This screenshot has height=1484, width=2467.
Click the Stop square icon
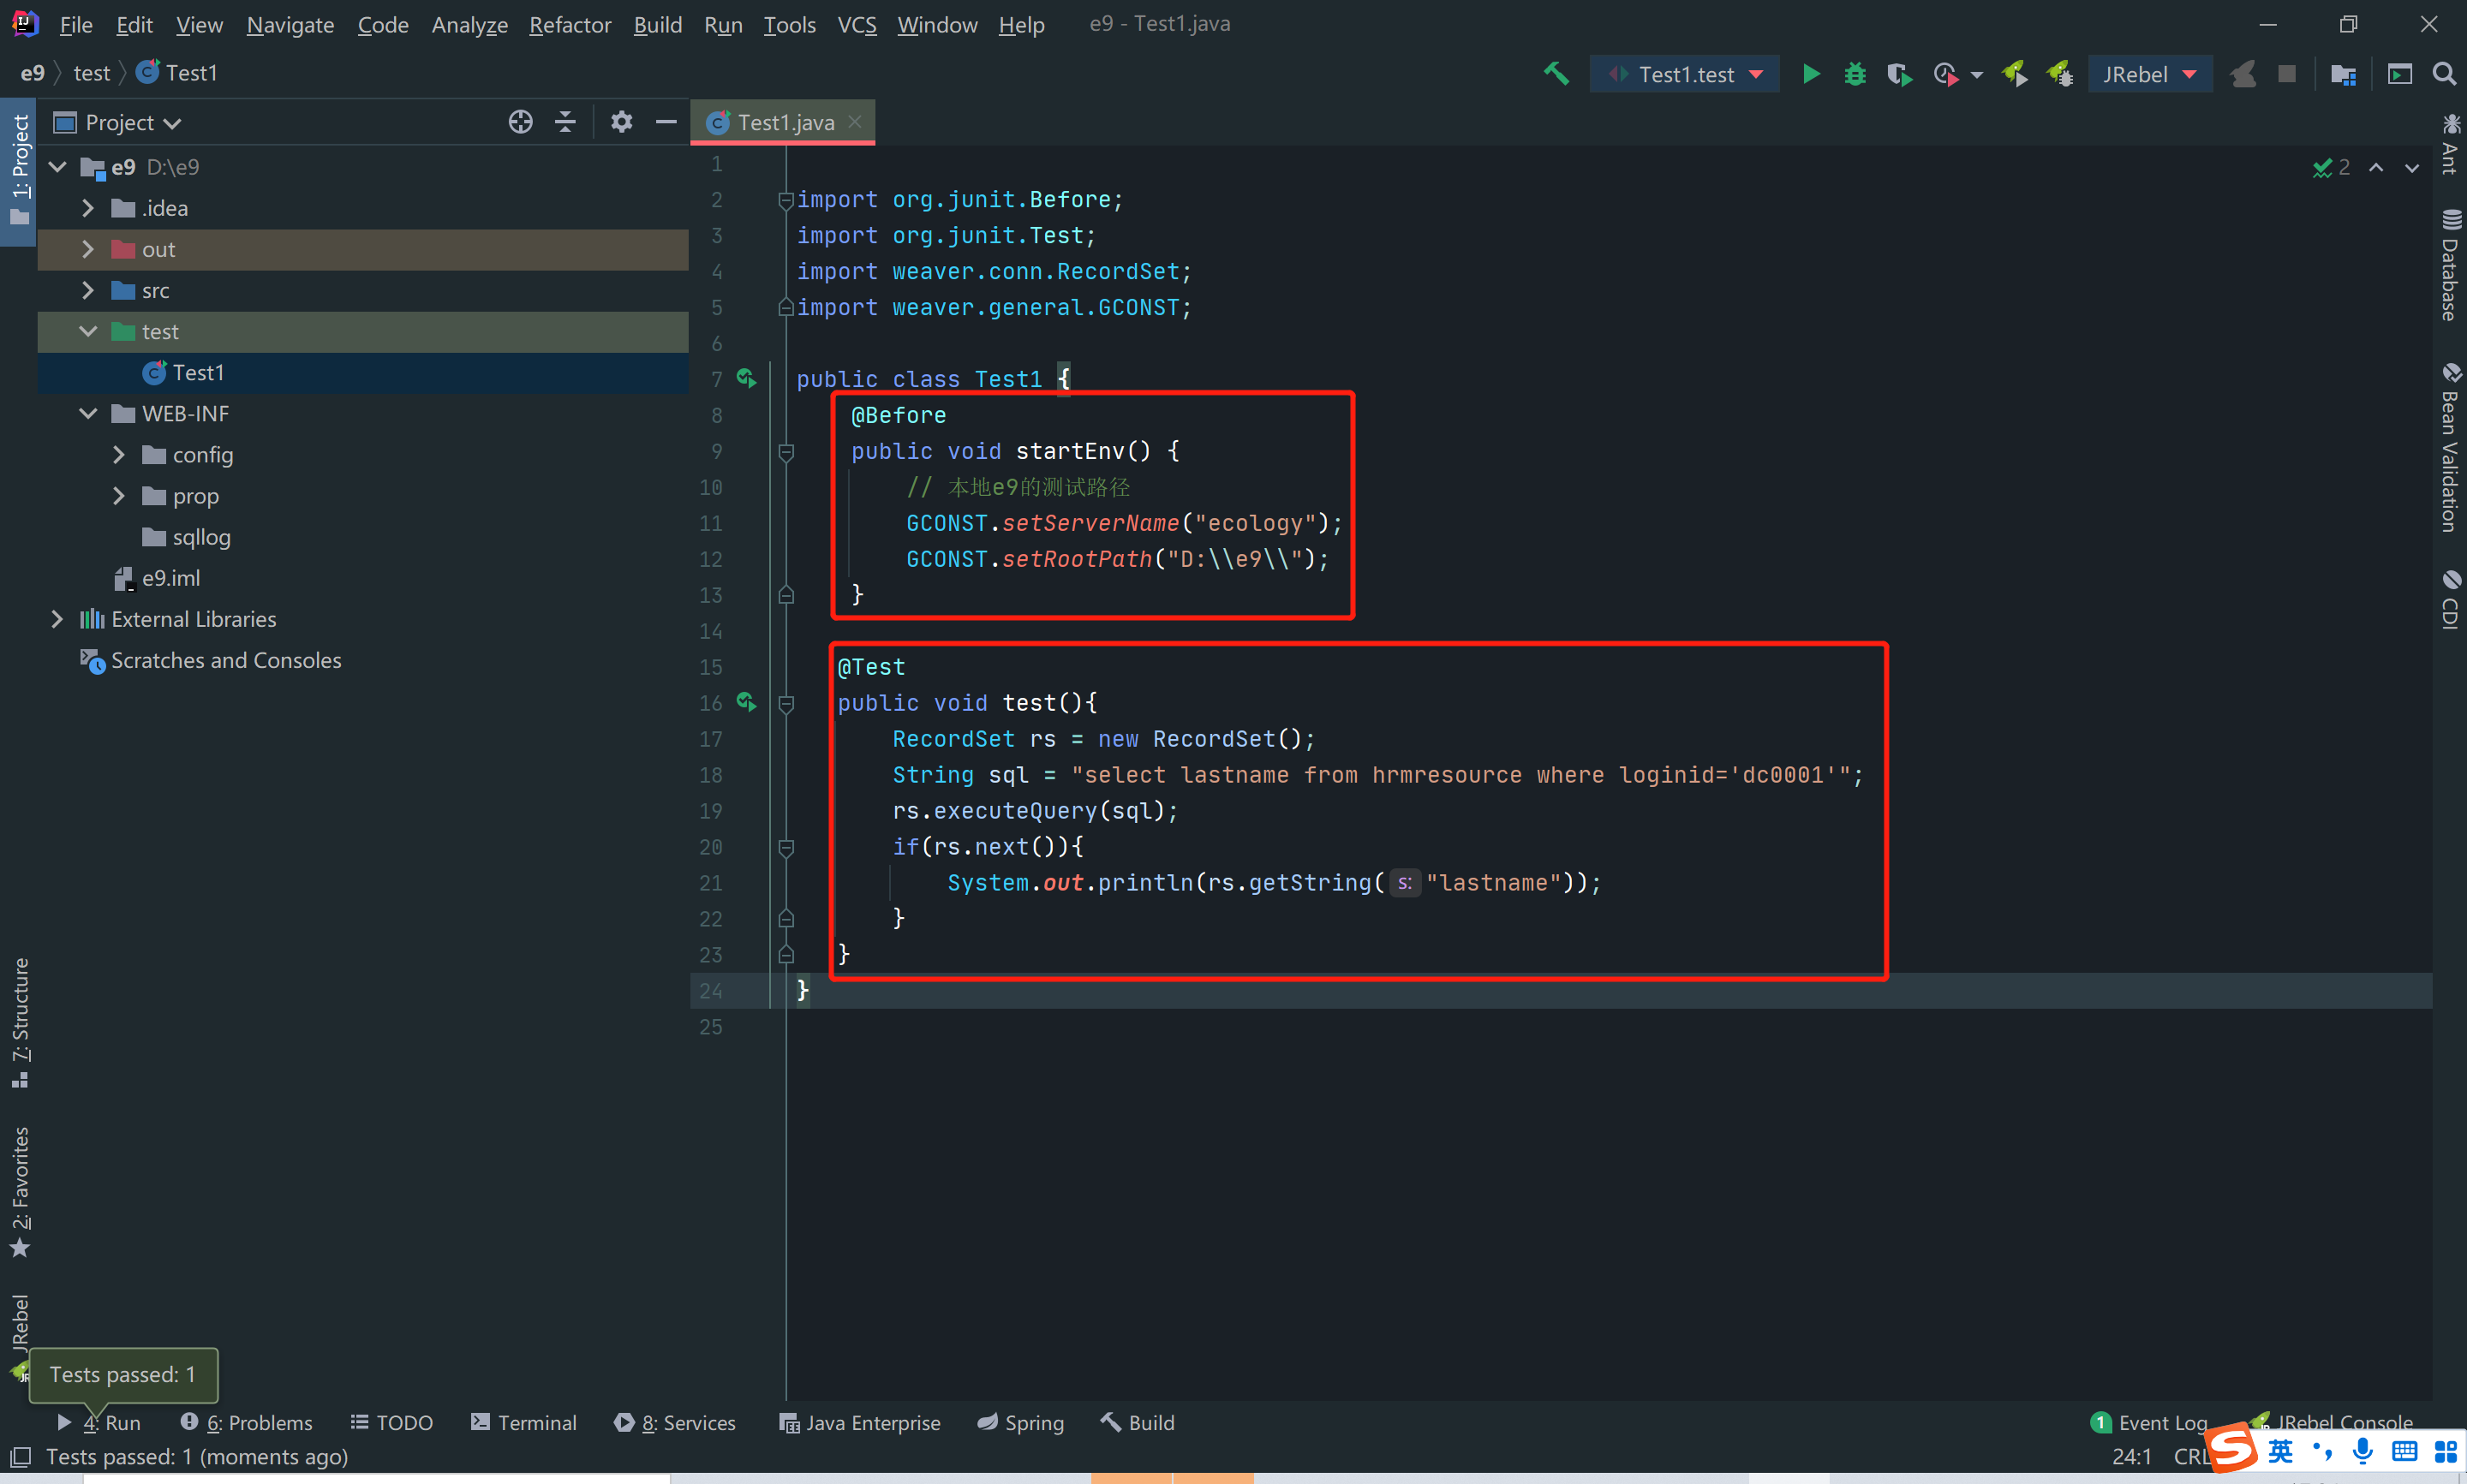(x=2286, y=74)
